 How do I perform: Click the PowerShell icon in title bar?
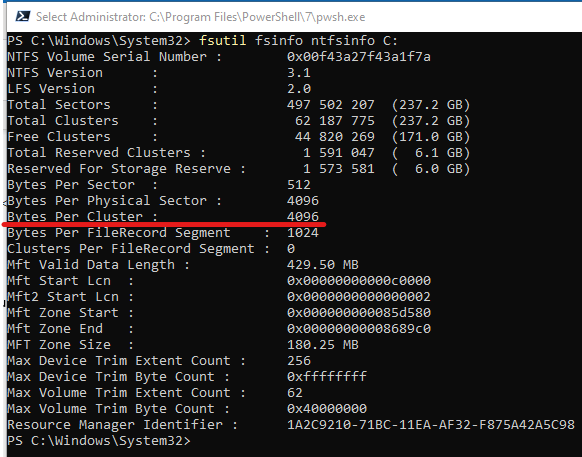point(23,17)
